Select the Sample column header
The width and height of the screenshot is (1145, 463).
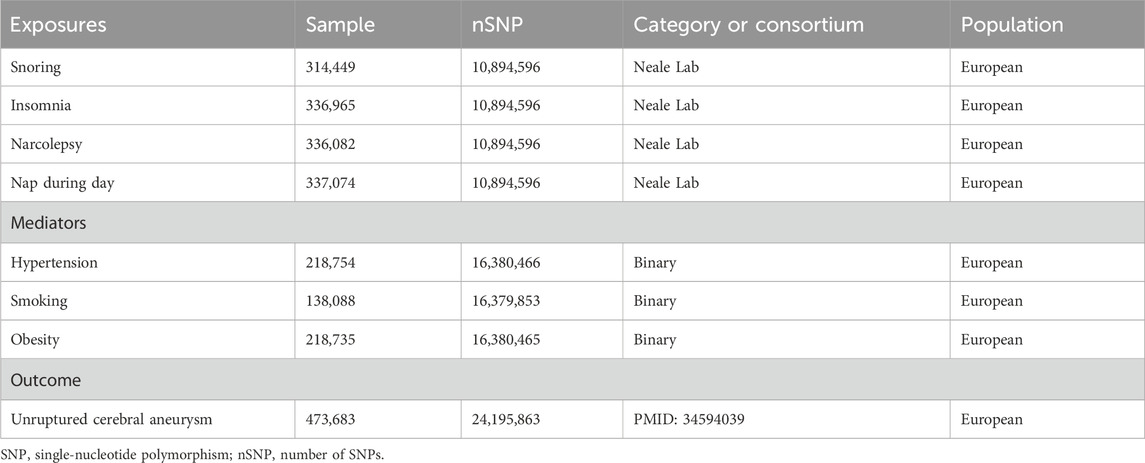pyautogui.click(x=340, y=25)
